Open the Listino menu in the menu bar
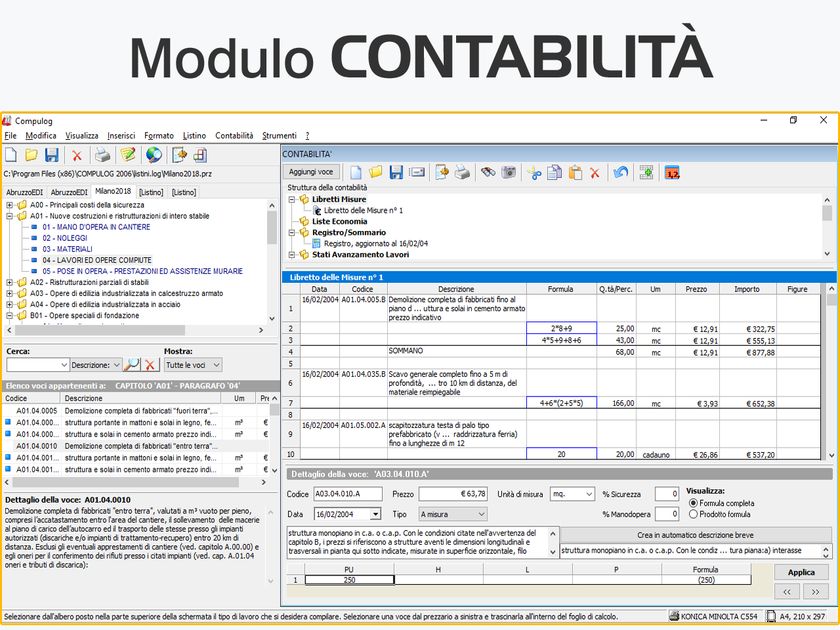Screen dimensions: 840x630 tap(194, 136)
